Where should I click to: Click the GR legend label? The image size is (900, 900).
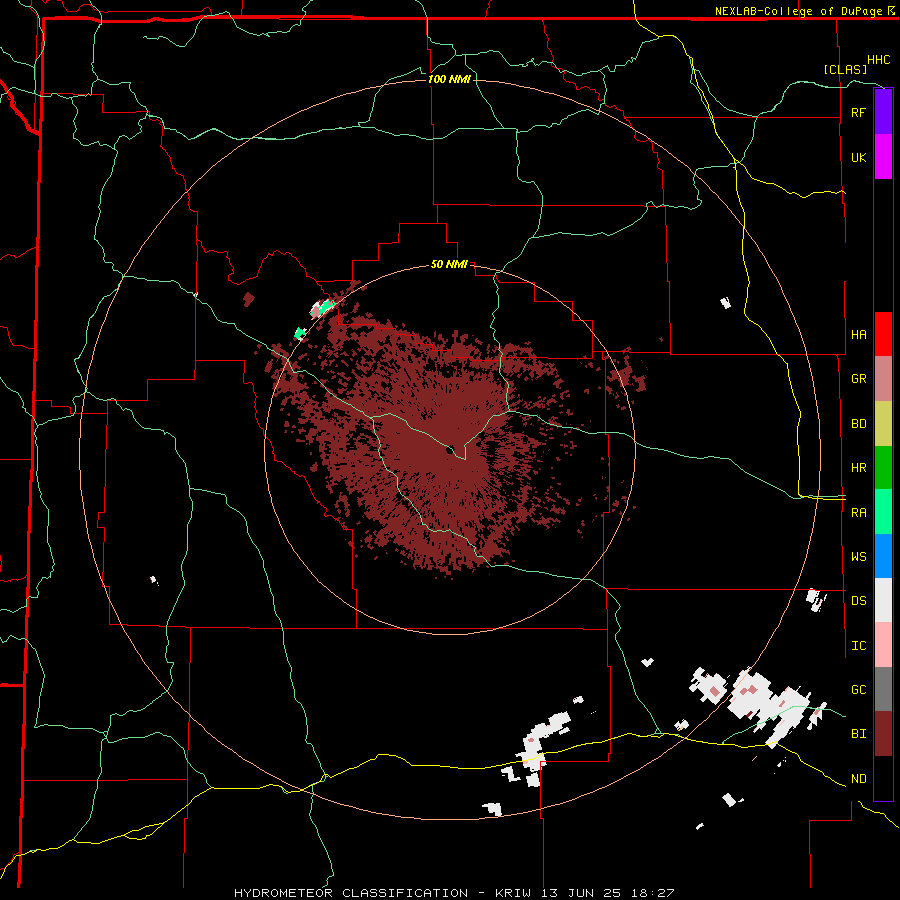click(858, 379)
